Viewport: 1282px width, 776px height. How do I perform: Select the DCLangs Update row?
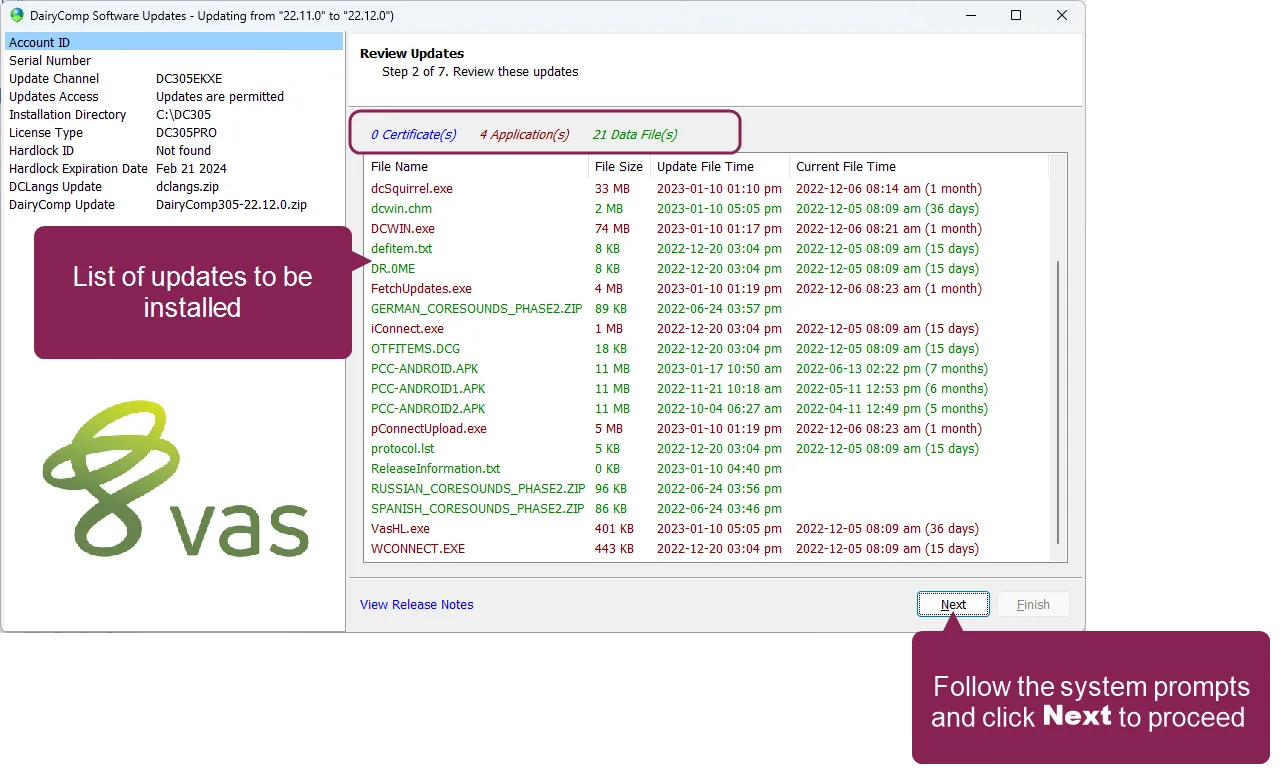pyautogui.click(x=174, y=186)
